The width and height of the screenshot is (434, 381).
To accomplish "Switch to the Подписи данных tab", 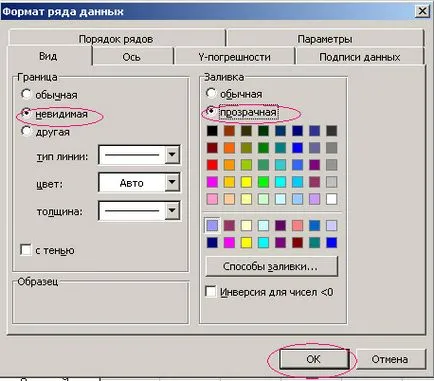I will (x=360, y=57).
